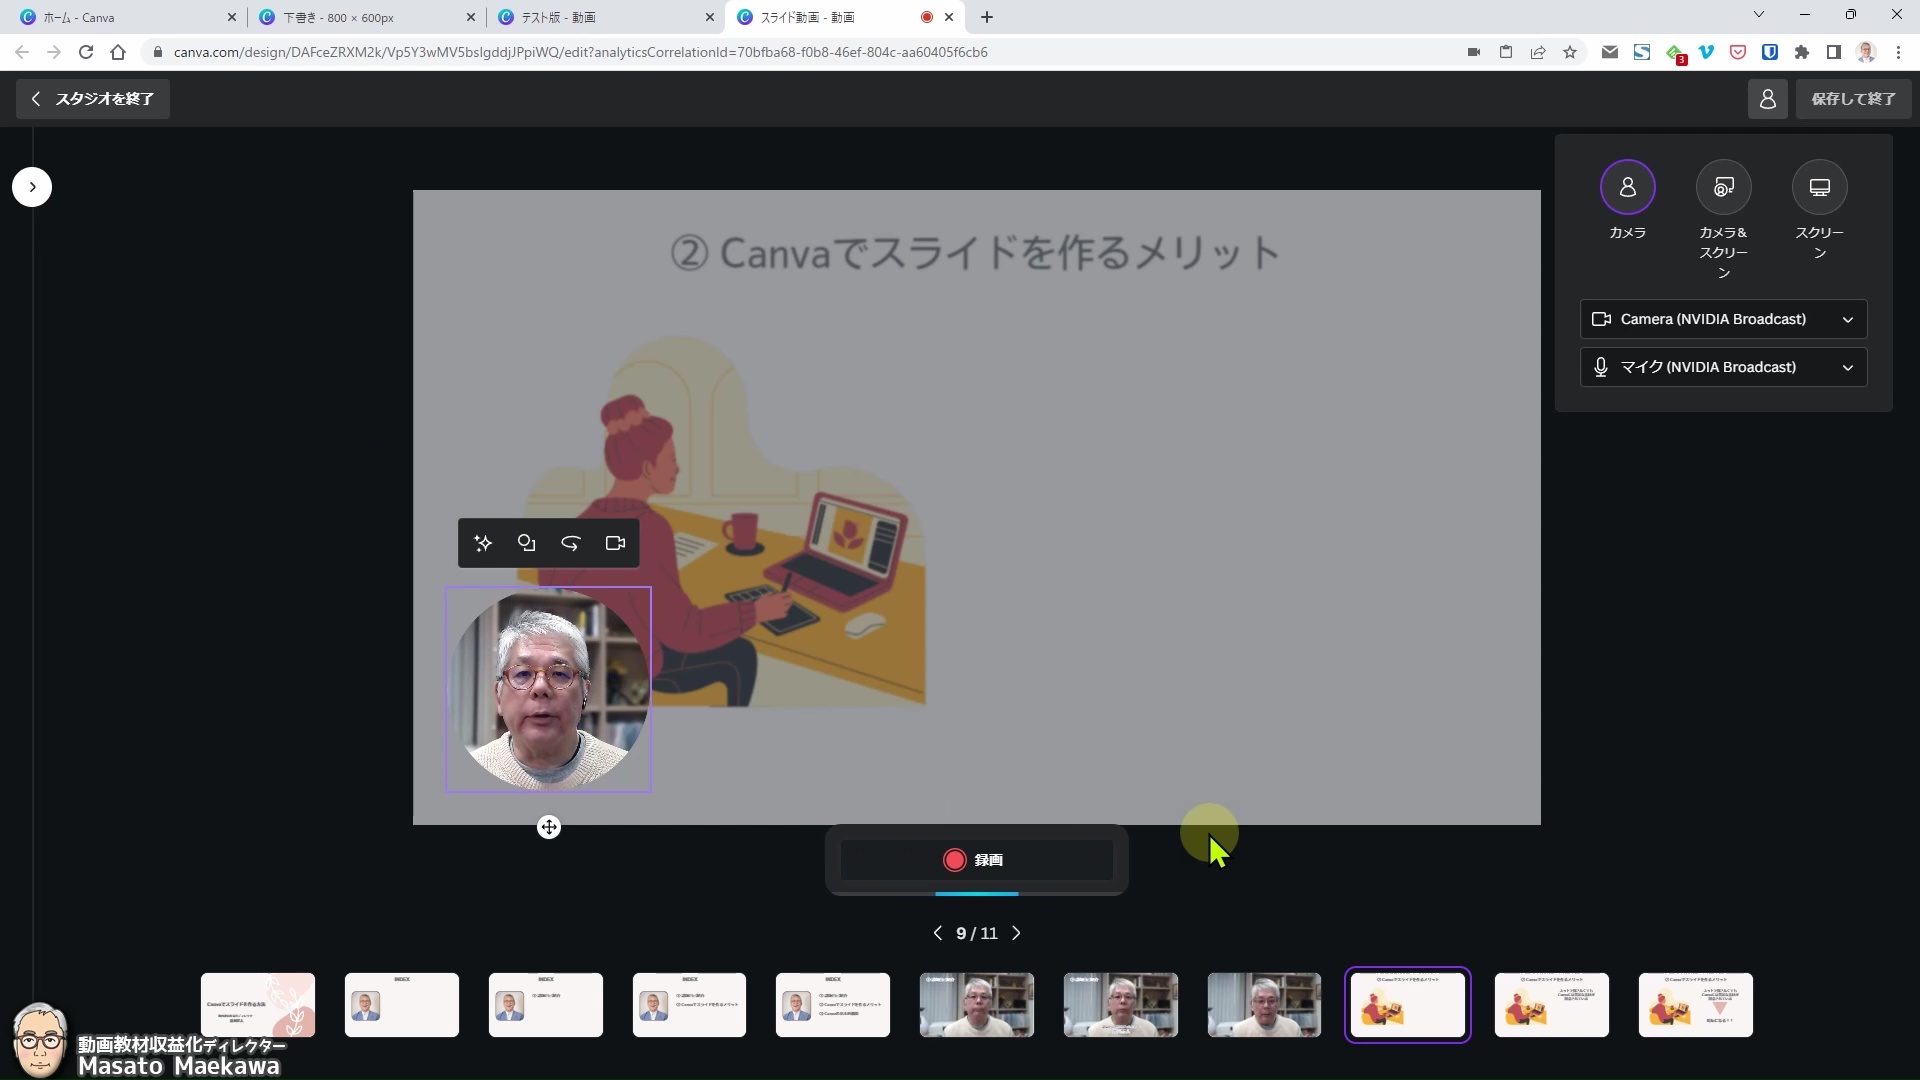The height and width of the screenshot is (1080, 1920).
Task: Click スタジオを終了 to exit studio
Action: click(x=93, y=99)
